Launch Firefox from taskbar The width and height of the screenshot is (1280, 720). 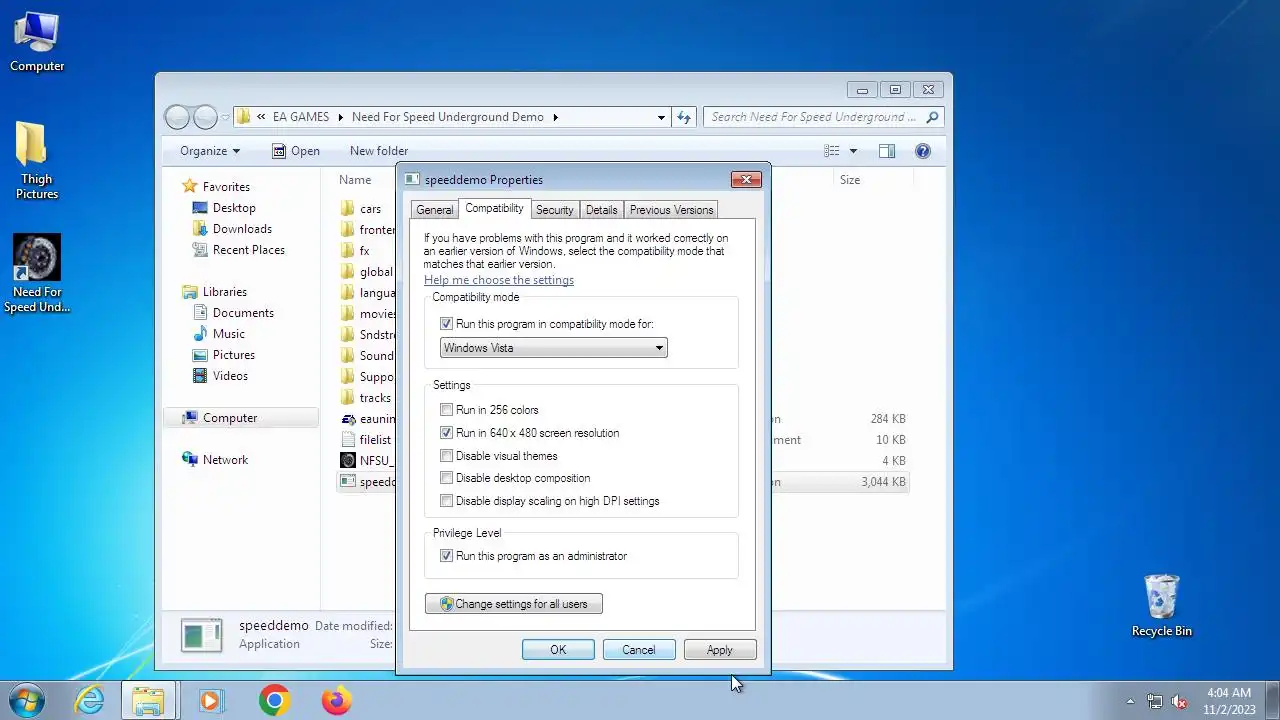coord(336,700)
